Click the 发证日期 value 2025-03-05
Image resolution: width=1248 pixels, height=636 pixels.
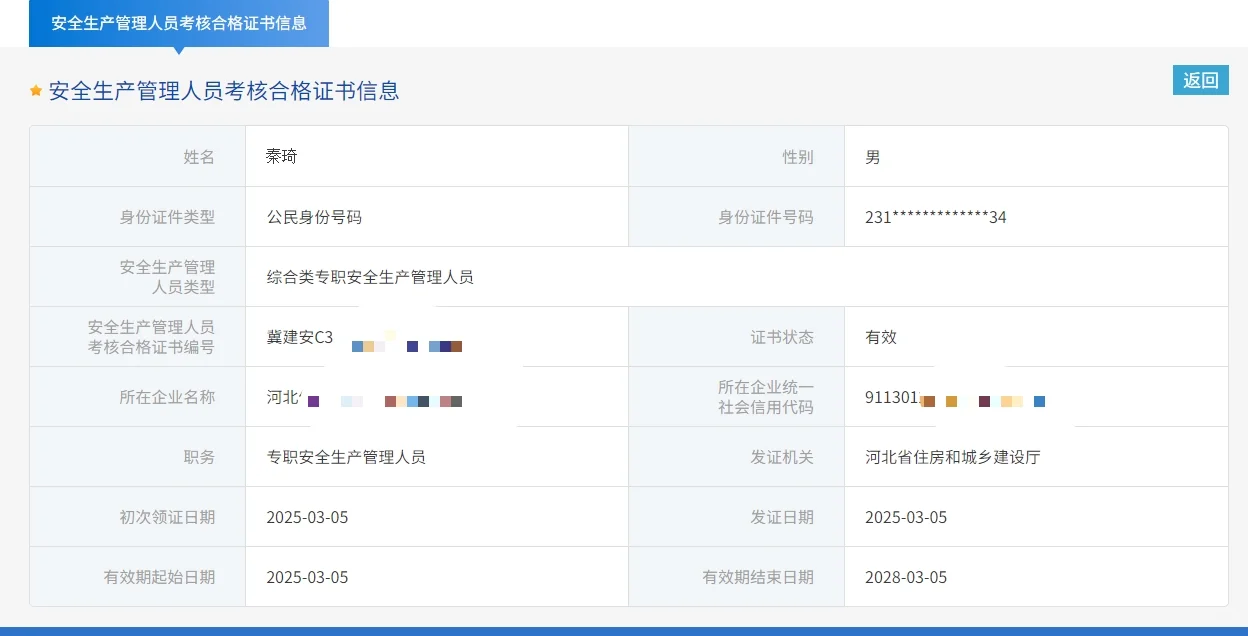(906, 517)
